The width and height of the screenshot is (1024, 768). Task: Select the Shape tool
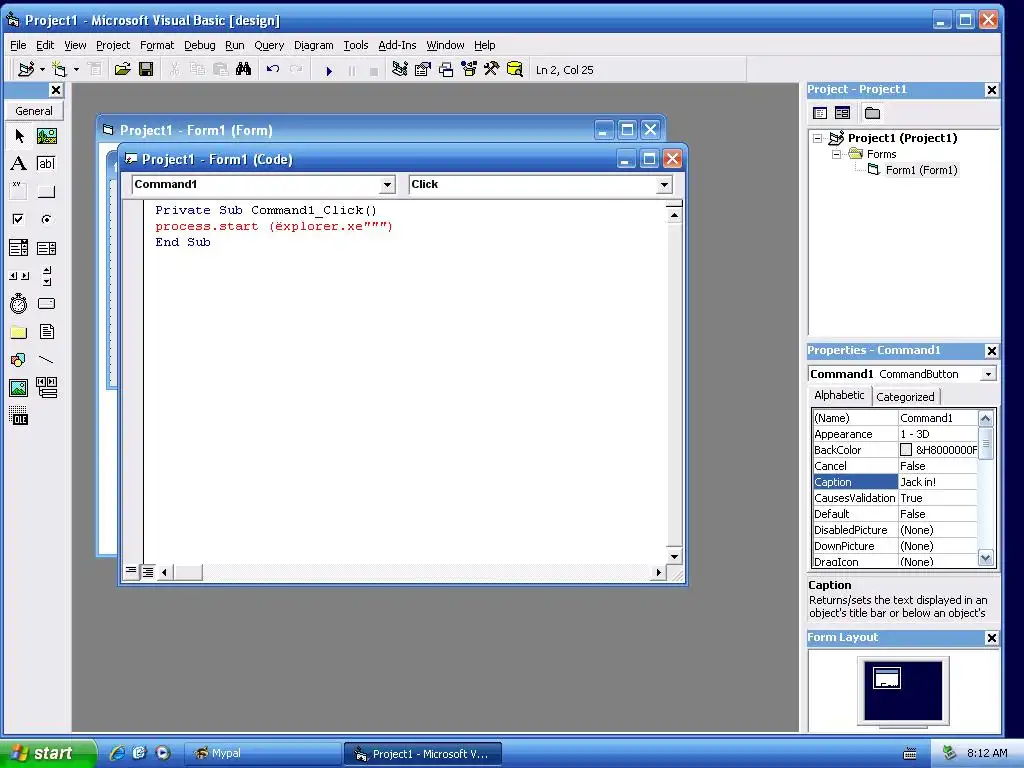(x=19, y=360)
